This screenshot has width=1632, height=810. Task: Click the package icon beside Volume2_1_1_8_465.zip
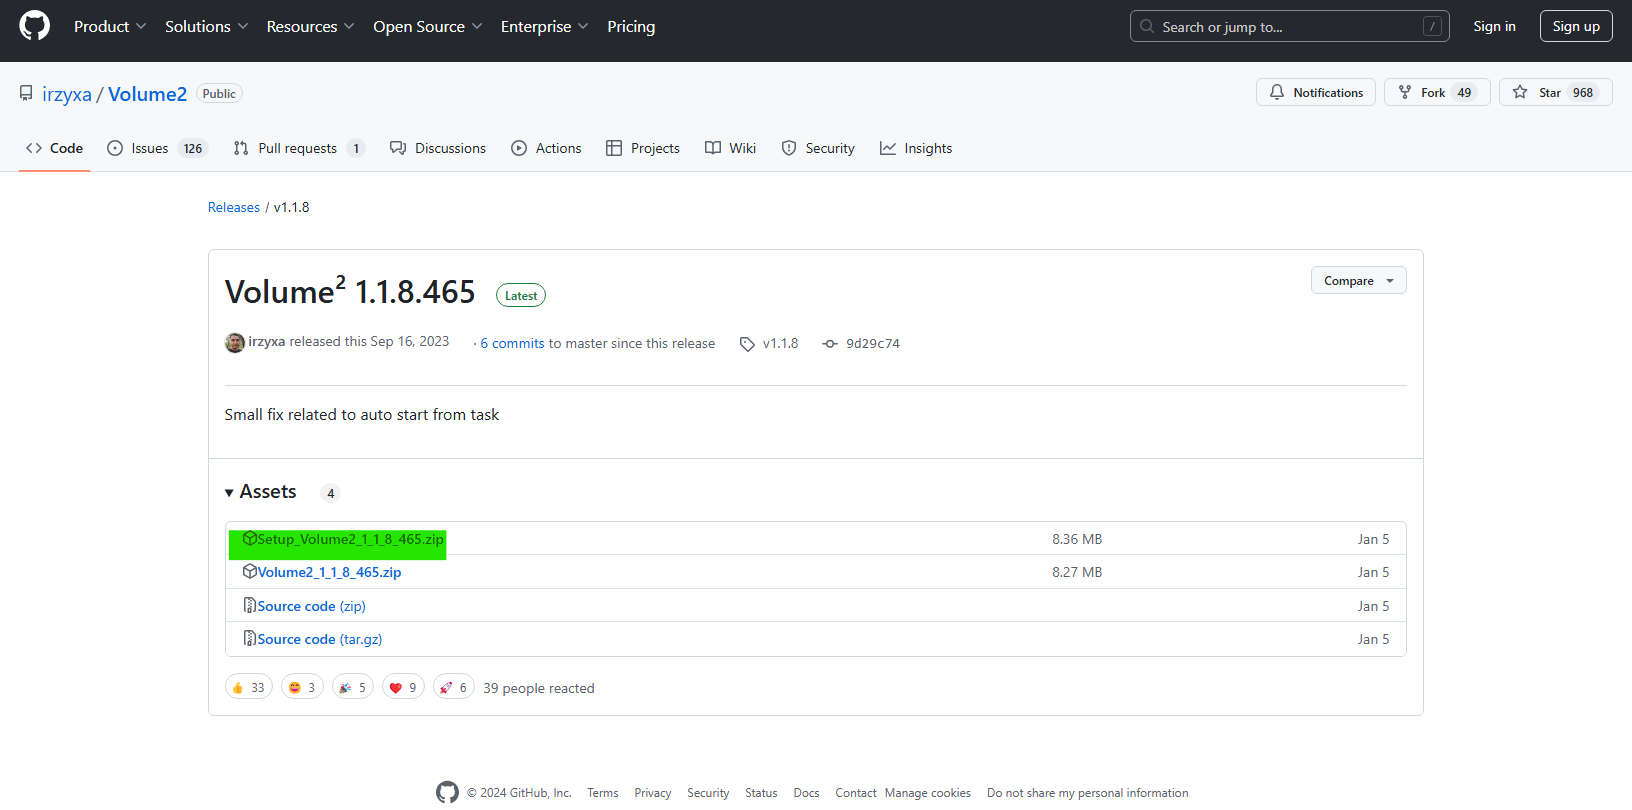pos(250,571)
